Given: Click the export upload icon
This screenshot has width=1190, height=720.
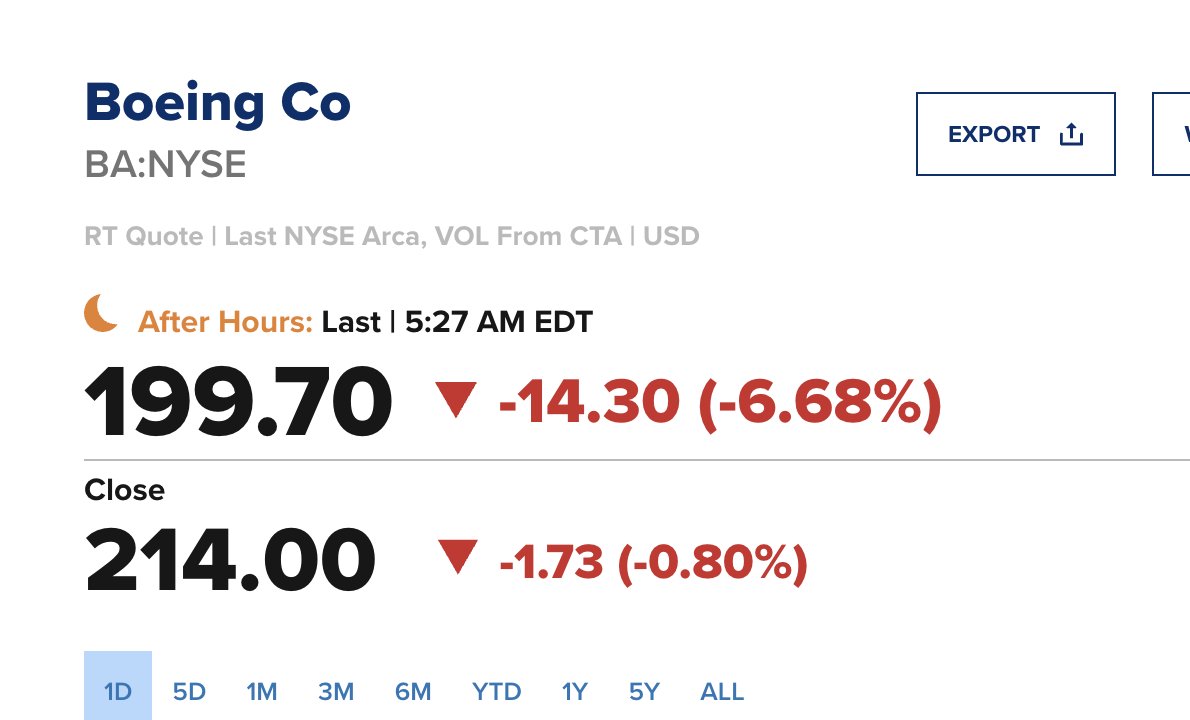Looking at the screenshot, I should (x=1071, y=133).
